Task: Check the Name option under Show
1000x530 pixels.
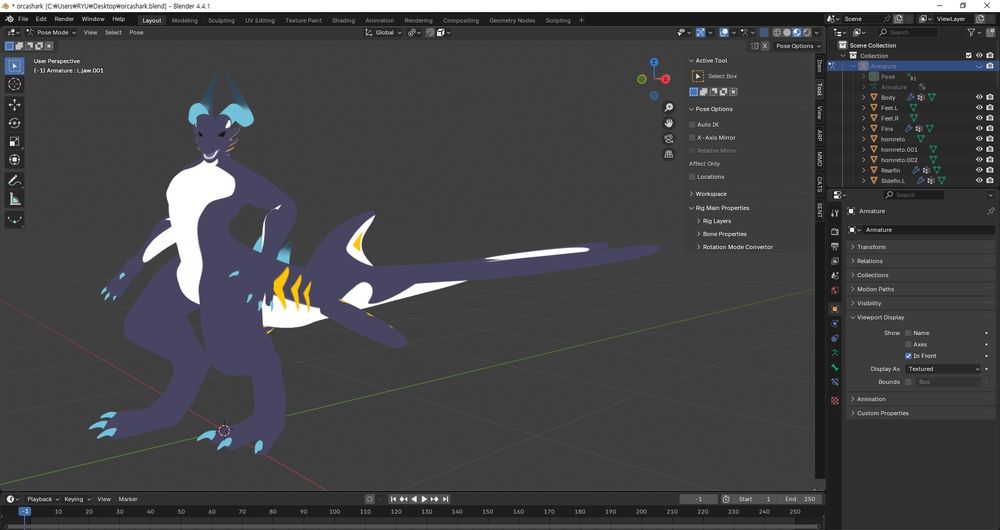Action: point(908,333)
